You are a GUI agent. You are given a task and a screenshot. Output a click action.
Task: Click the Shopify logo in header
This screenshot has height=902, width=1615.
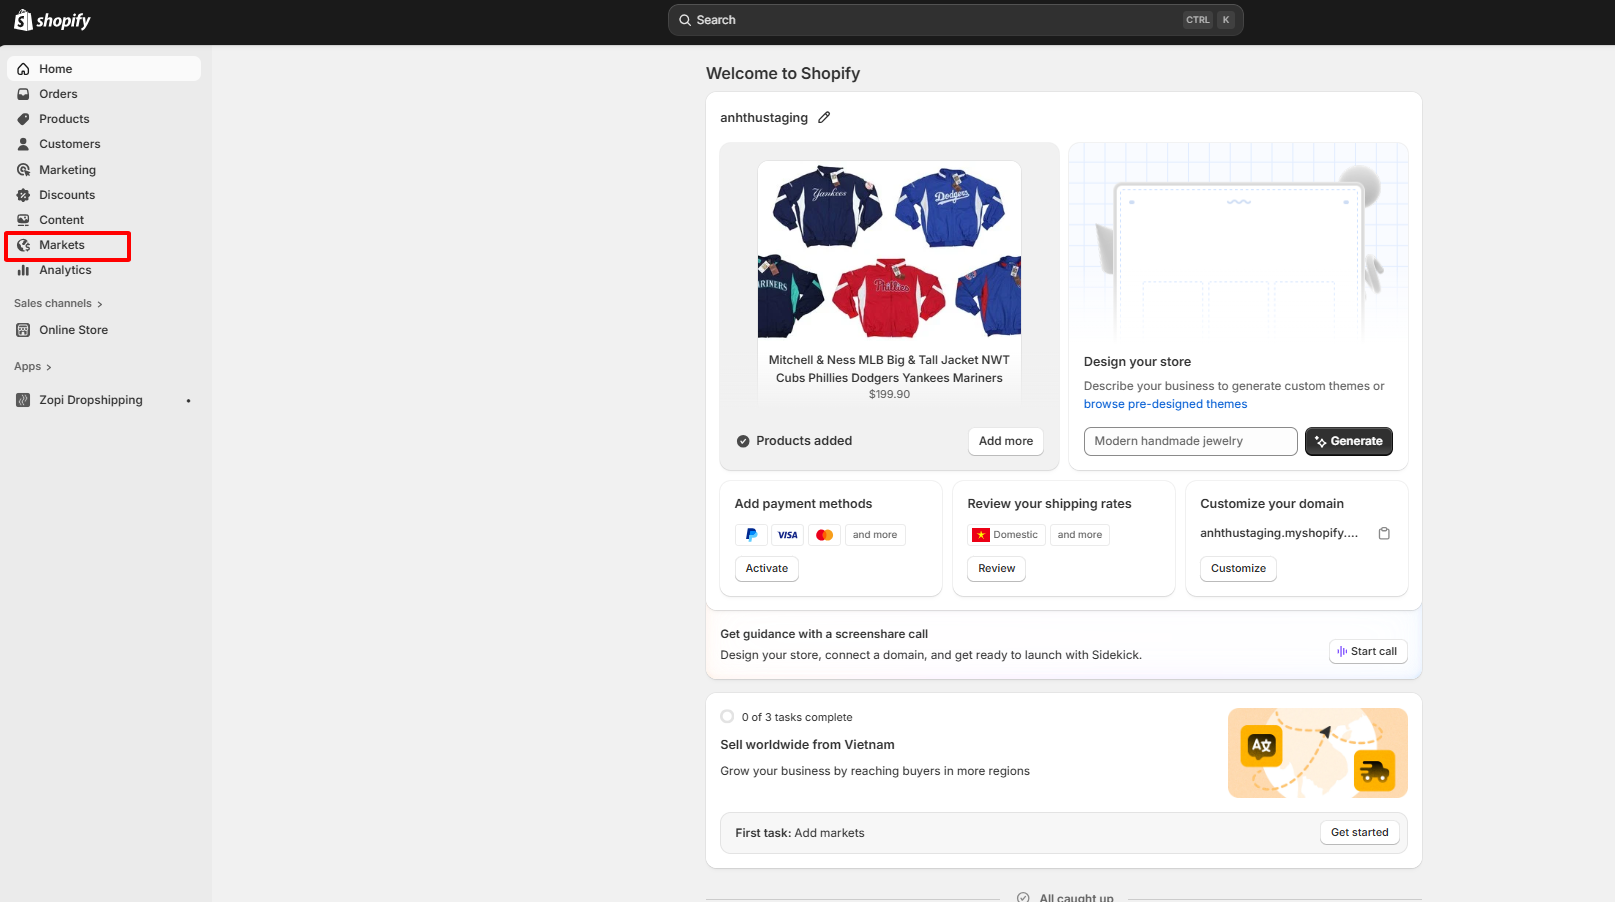point(52,20)
